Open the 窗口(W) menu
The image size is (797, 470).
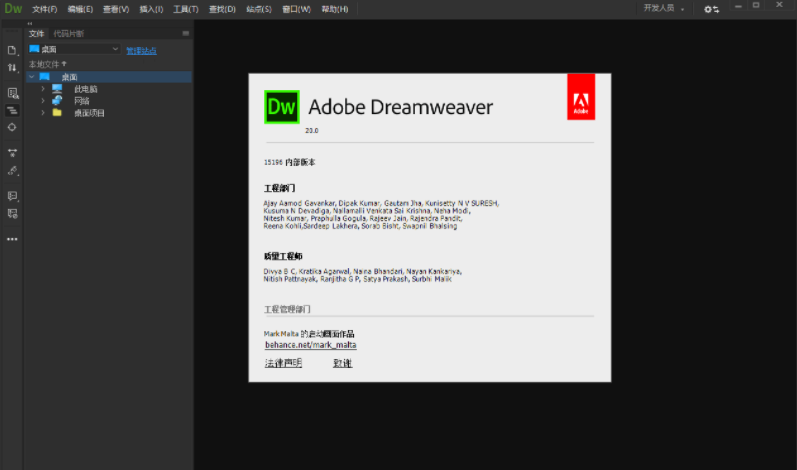[x=296, y=9]
